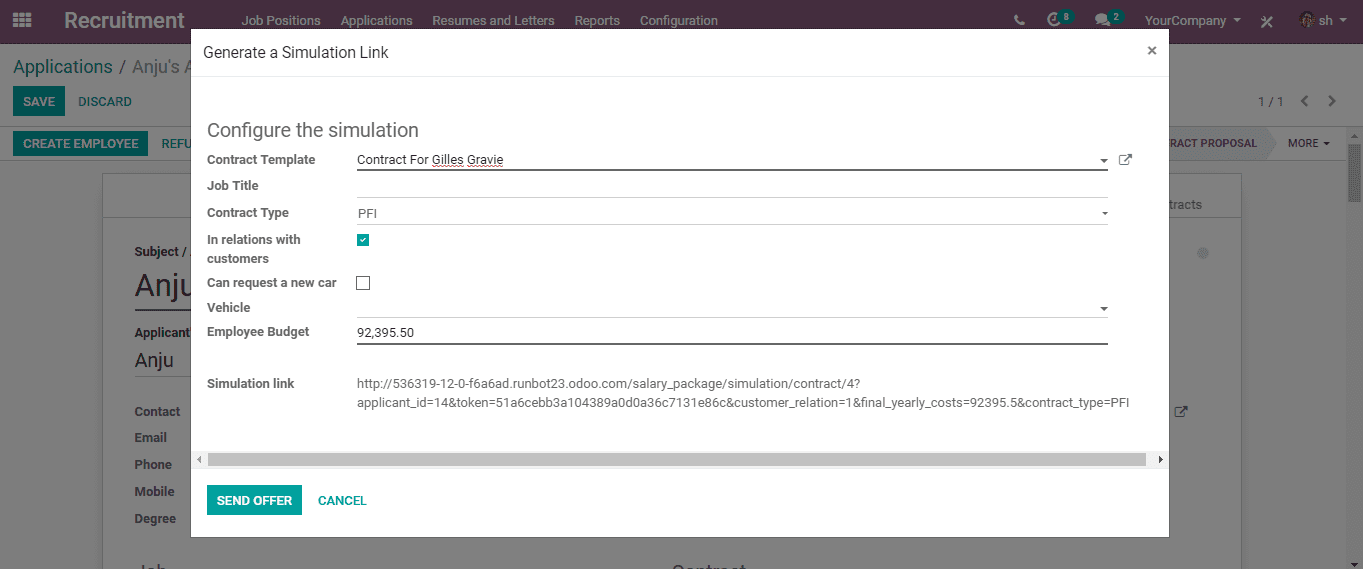The image size is (1363, 569).
Task: Click the 'Configure the simulation' heading
Action: [x=313, y=130]
